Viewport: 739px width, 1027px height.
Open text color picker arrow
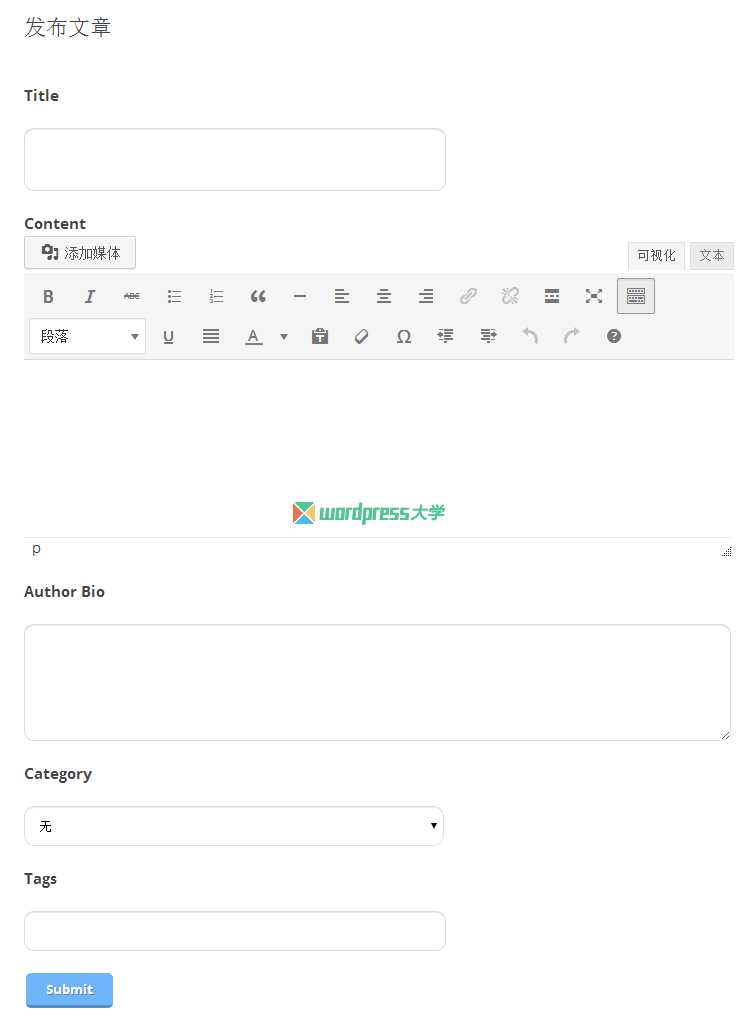[284, 337]
